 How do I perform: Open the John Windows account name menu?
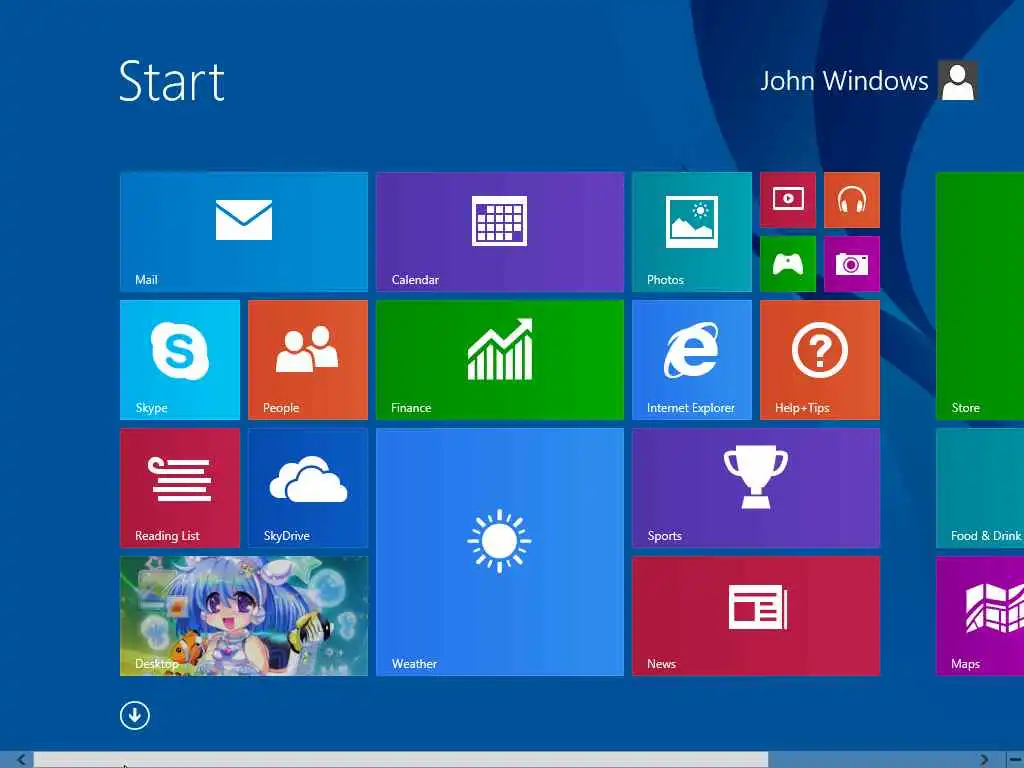pos(844,81)
